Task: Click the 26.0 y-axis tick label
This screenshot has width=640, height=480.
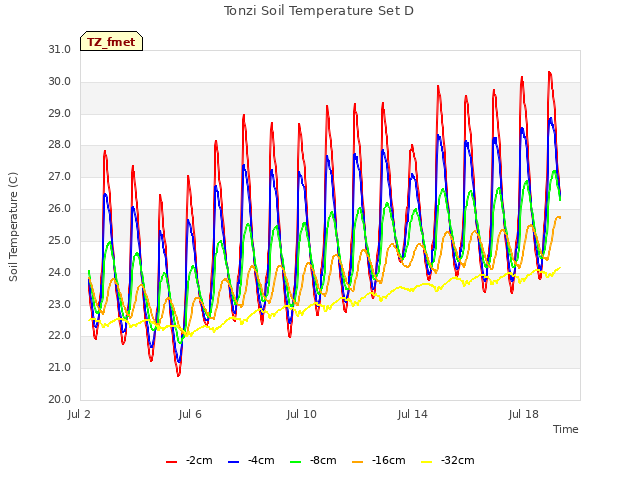Action: coord(60,209)
